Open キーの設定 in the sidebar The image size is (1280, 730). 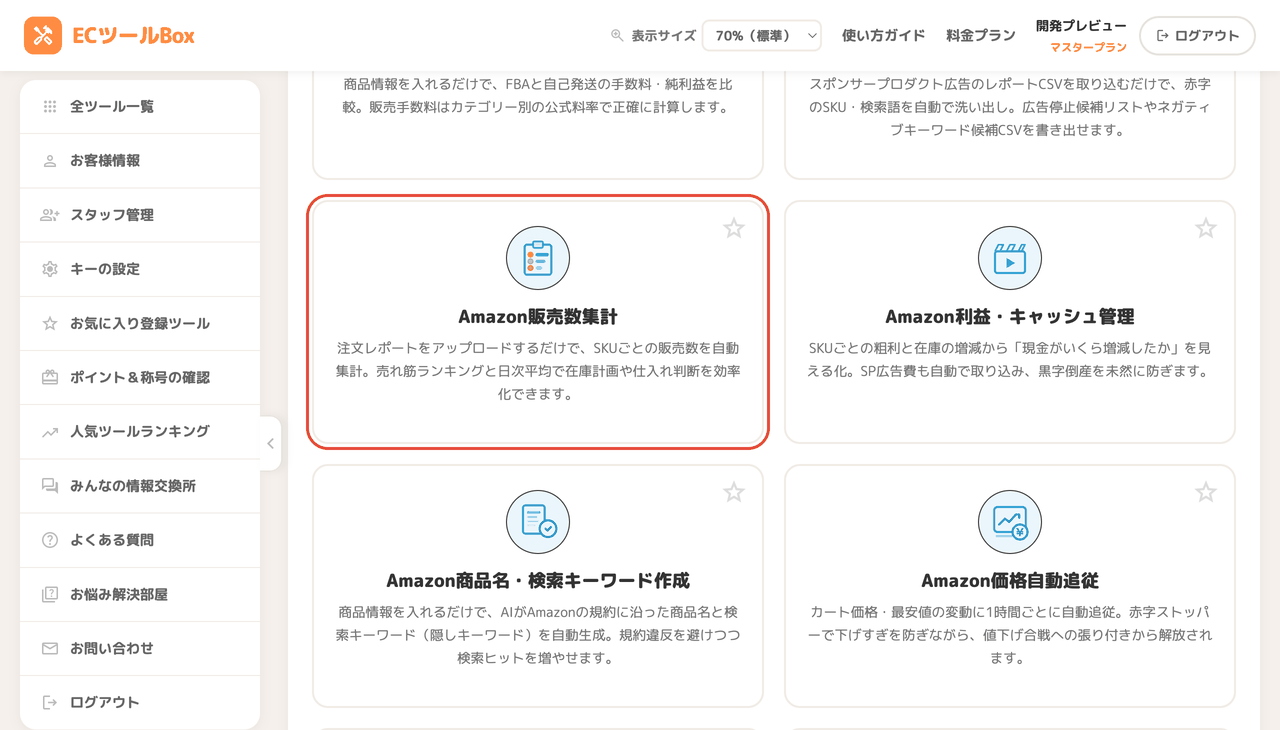point(140,269)
